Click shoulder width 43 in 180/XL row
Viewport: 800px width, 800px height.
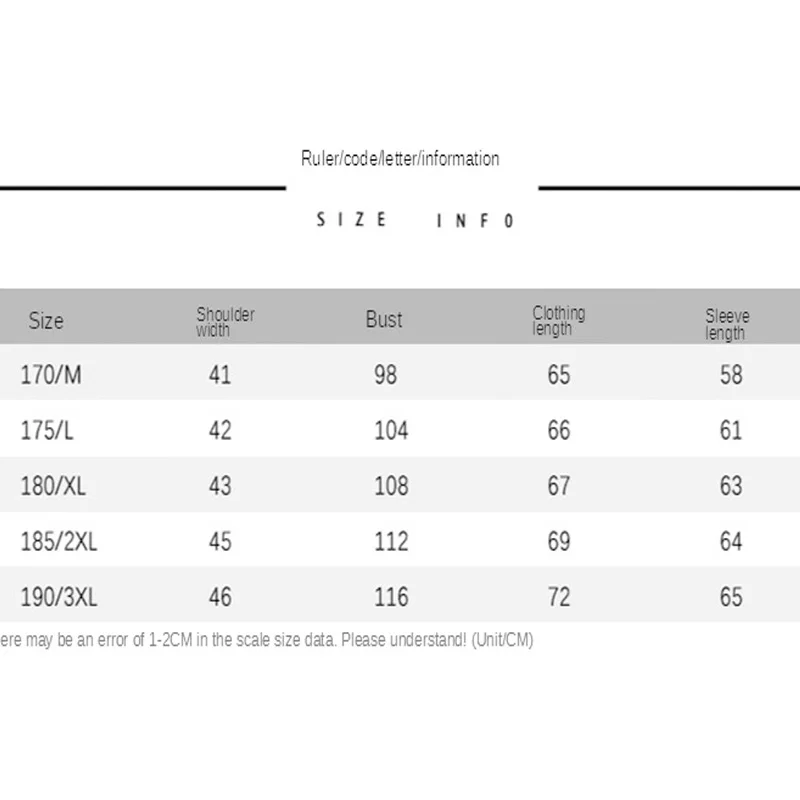[220, 486]
